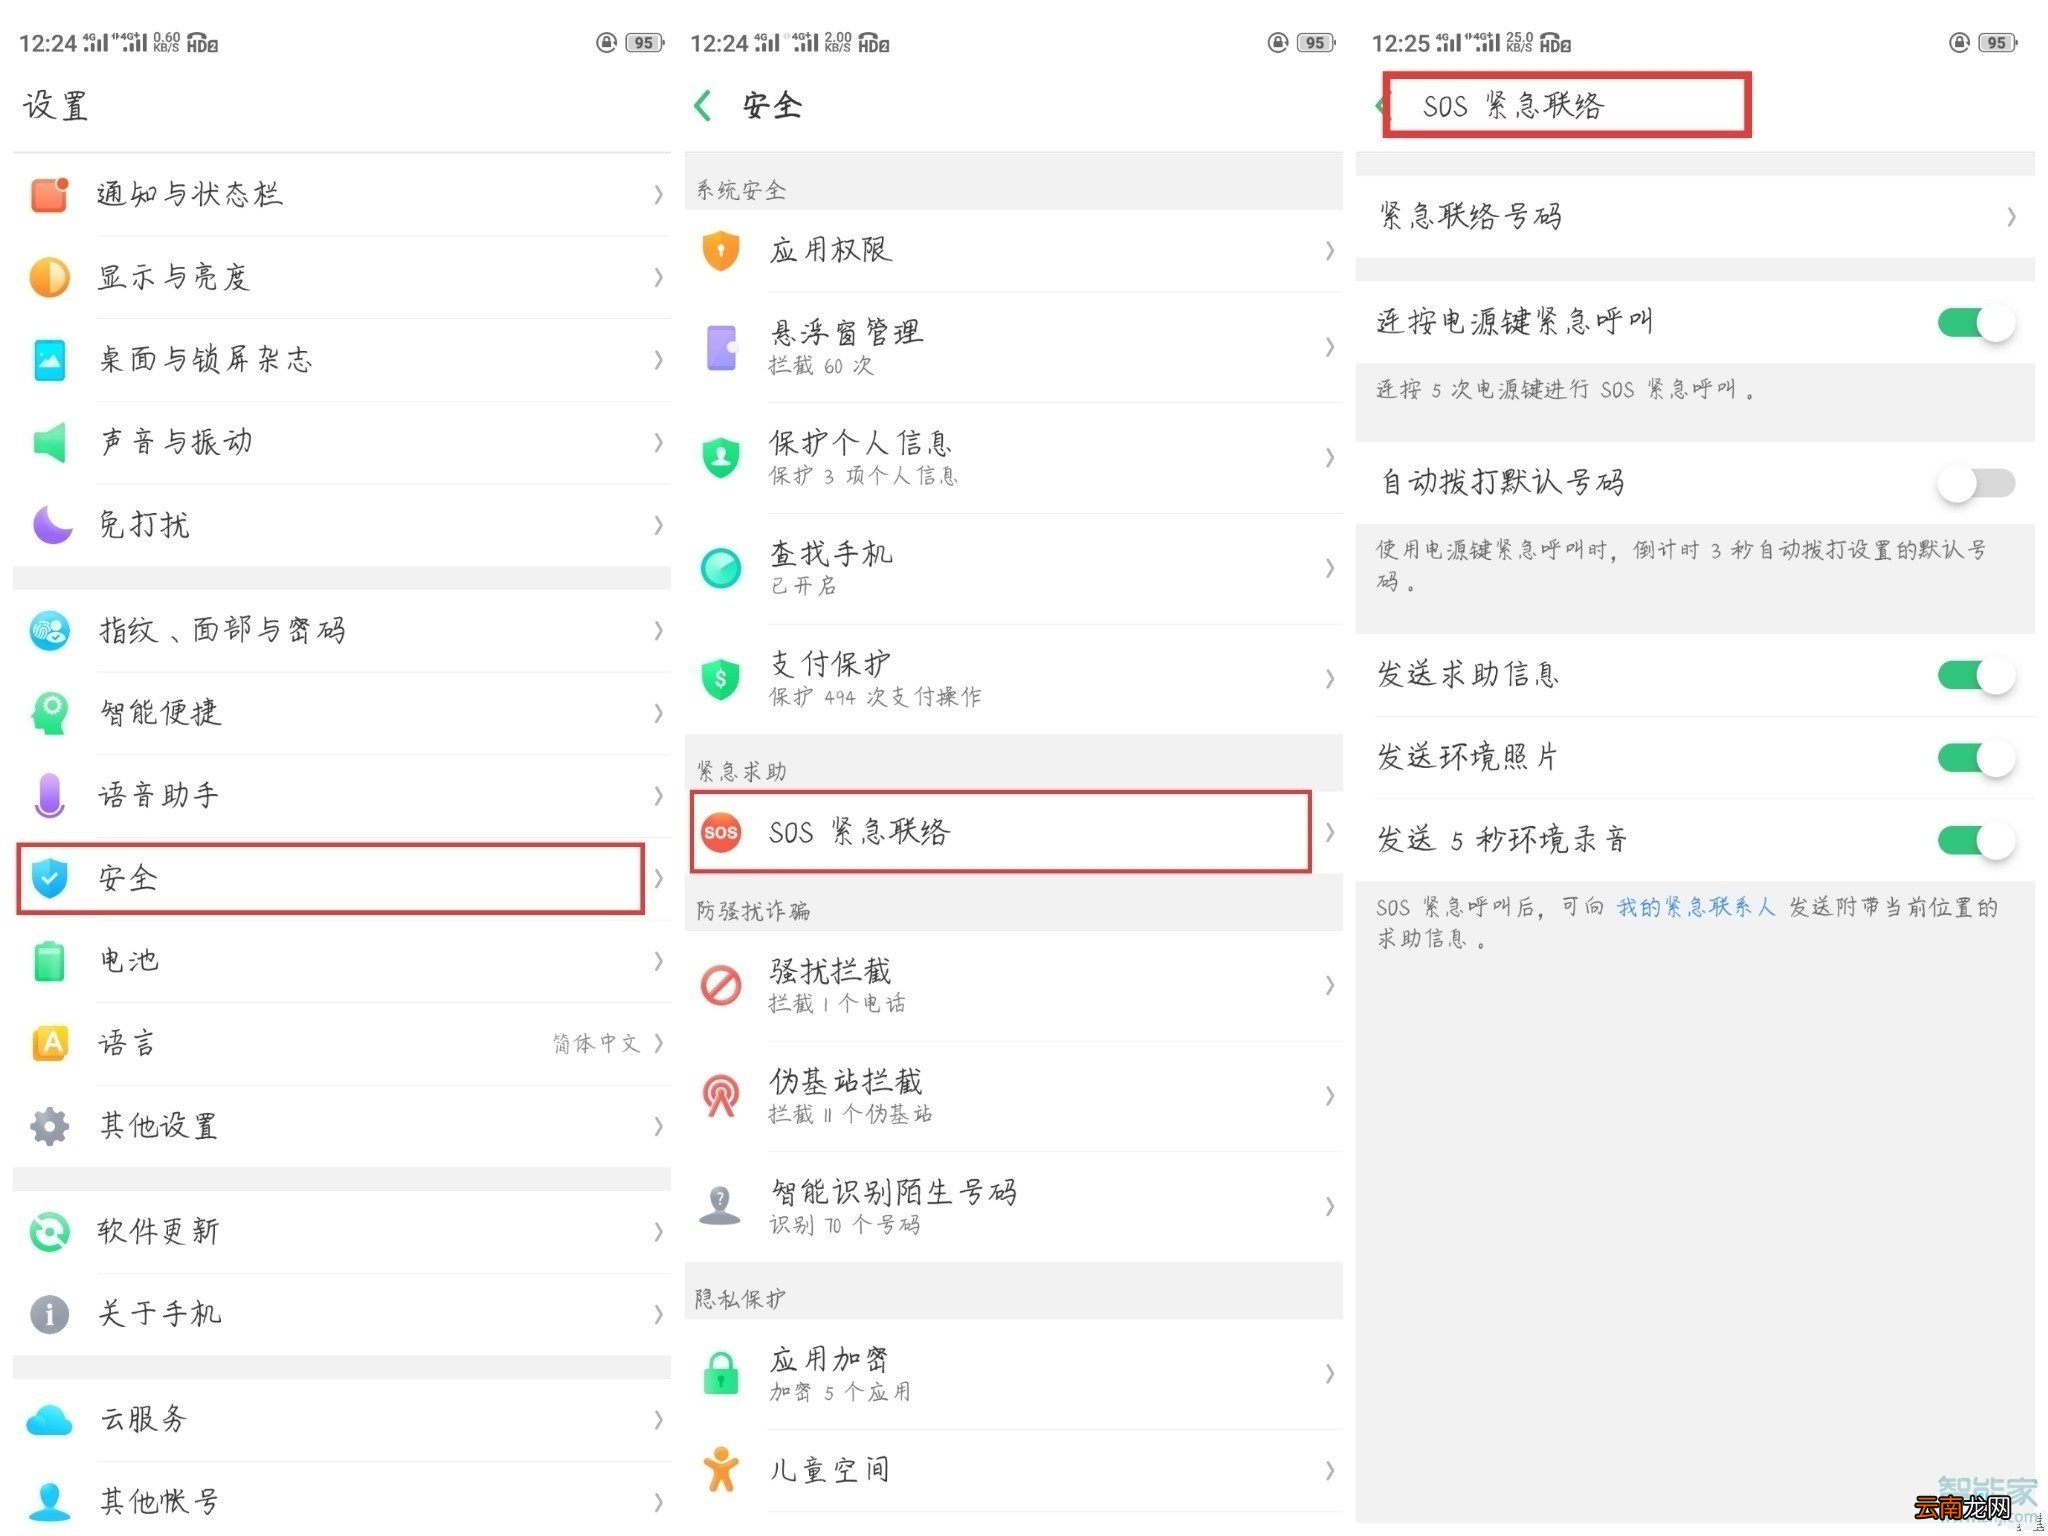Image resolution: width=2048 pixels, height=1536 pixels.
Task: Tap the 安全 shield icon
Action: pos(49,878)
